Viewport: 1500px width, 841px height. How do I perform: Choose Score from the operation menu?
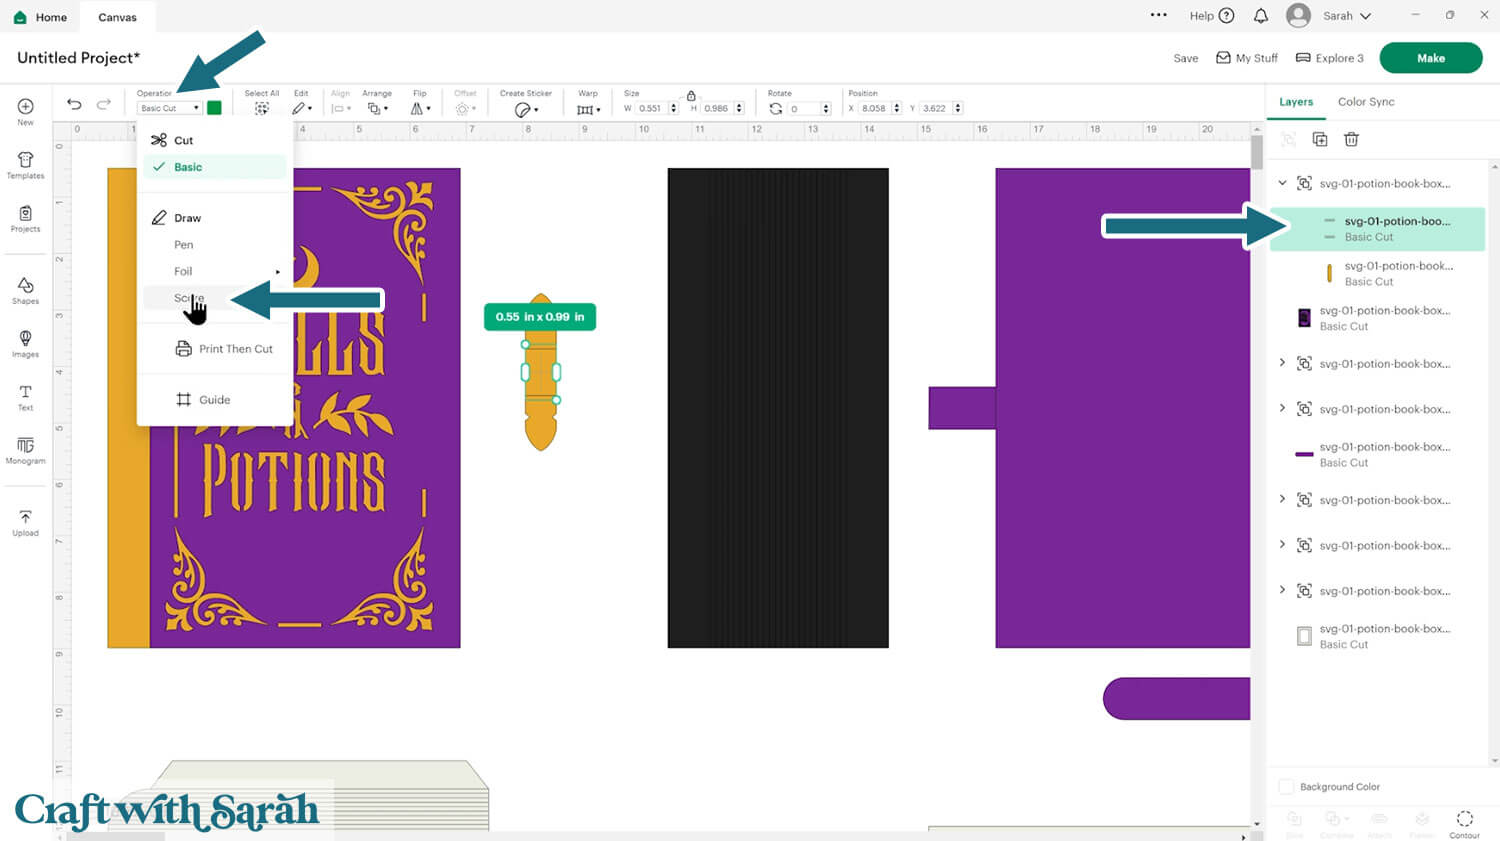coord(188,298)
